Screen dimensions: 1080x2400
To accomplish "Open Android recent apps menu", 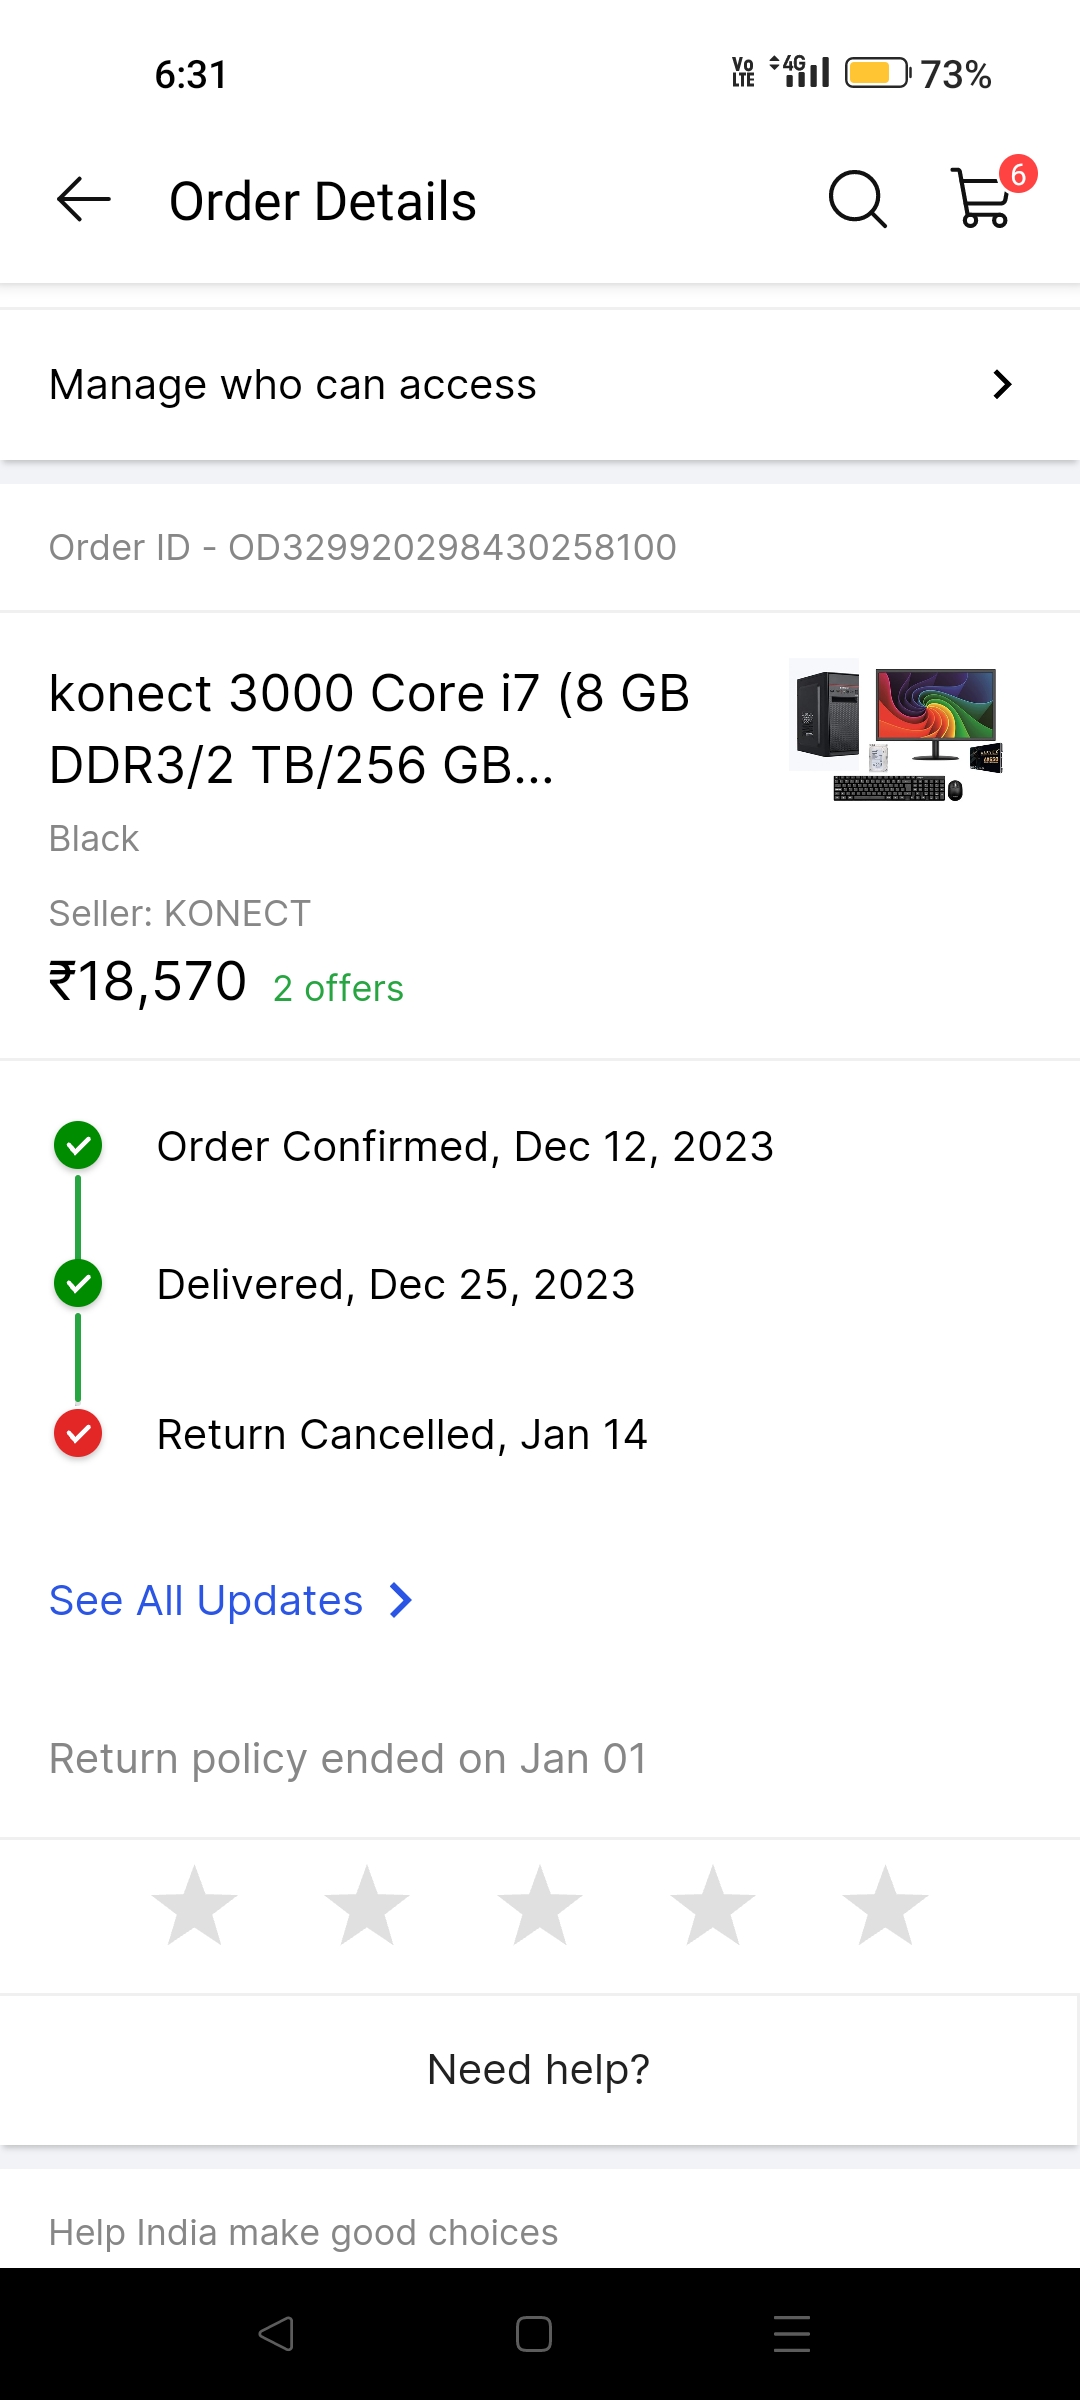I will coord(791,2334).
